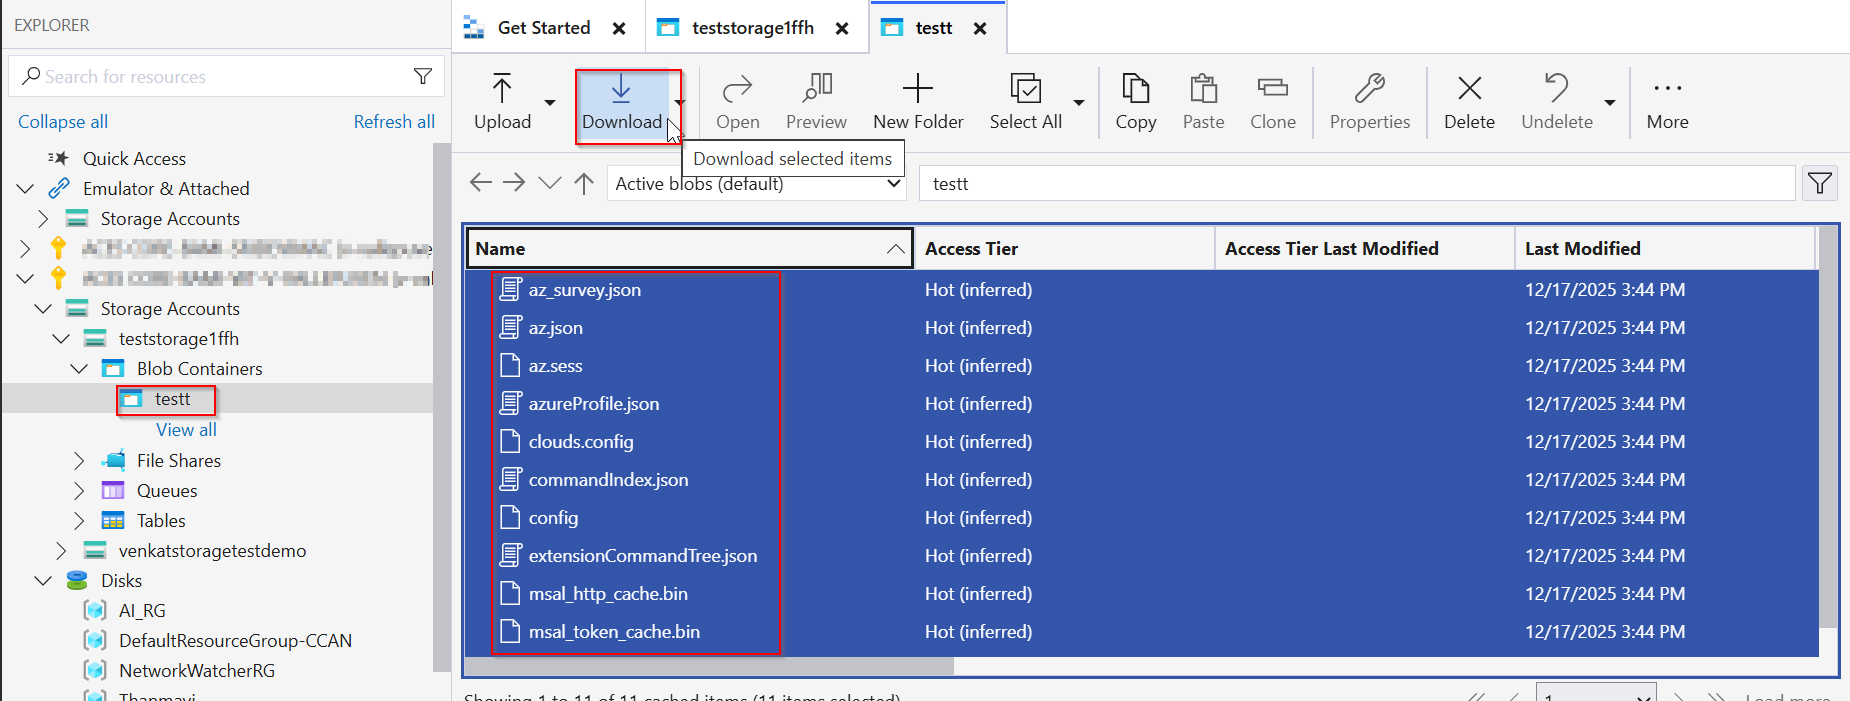
Task: Expand the Queues tree node
Action: click(x=79, y=490)
